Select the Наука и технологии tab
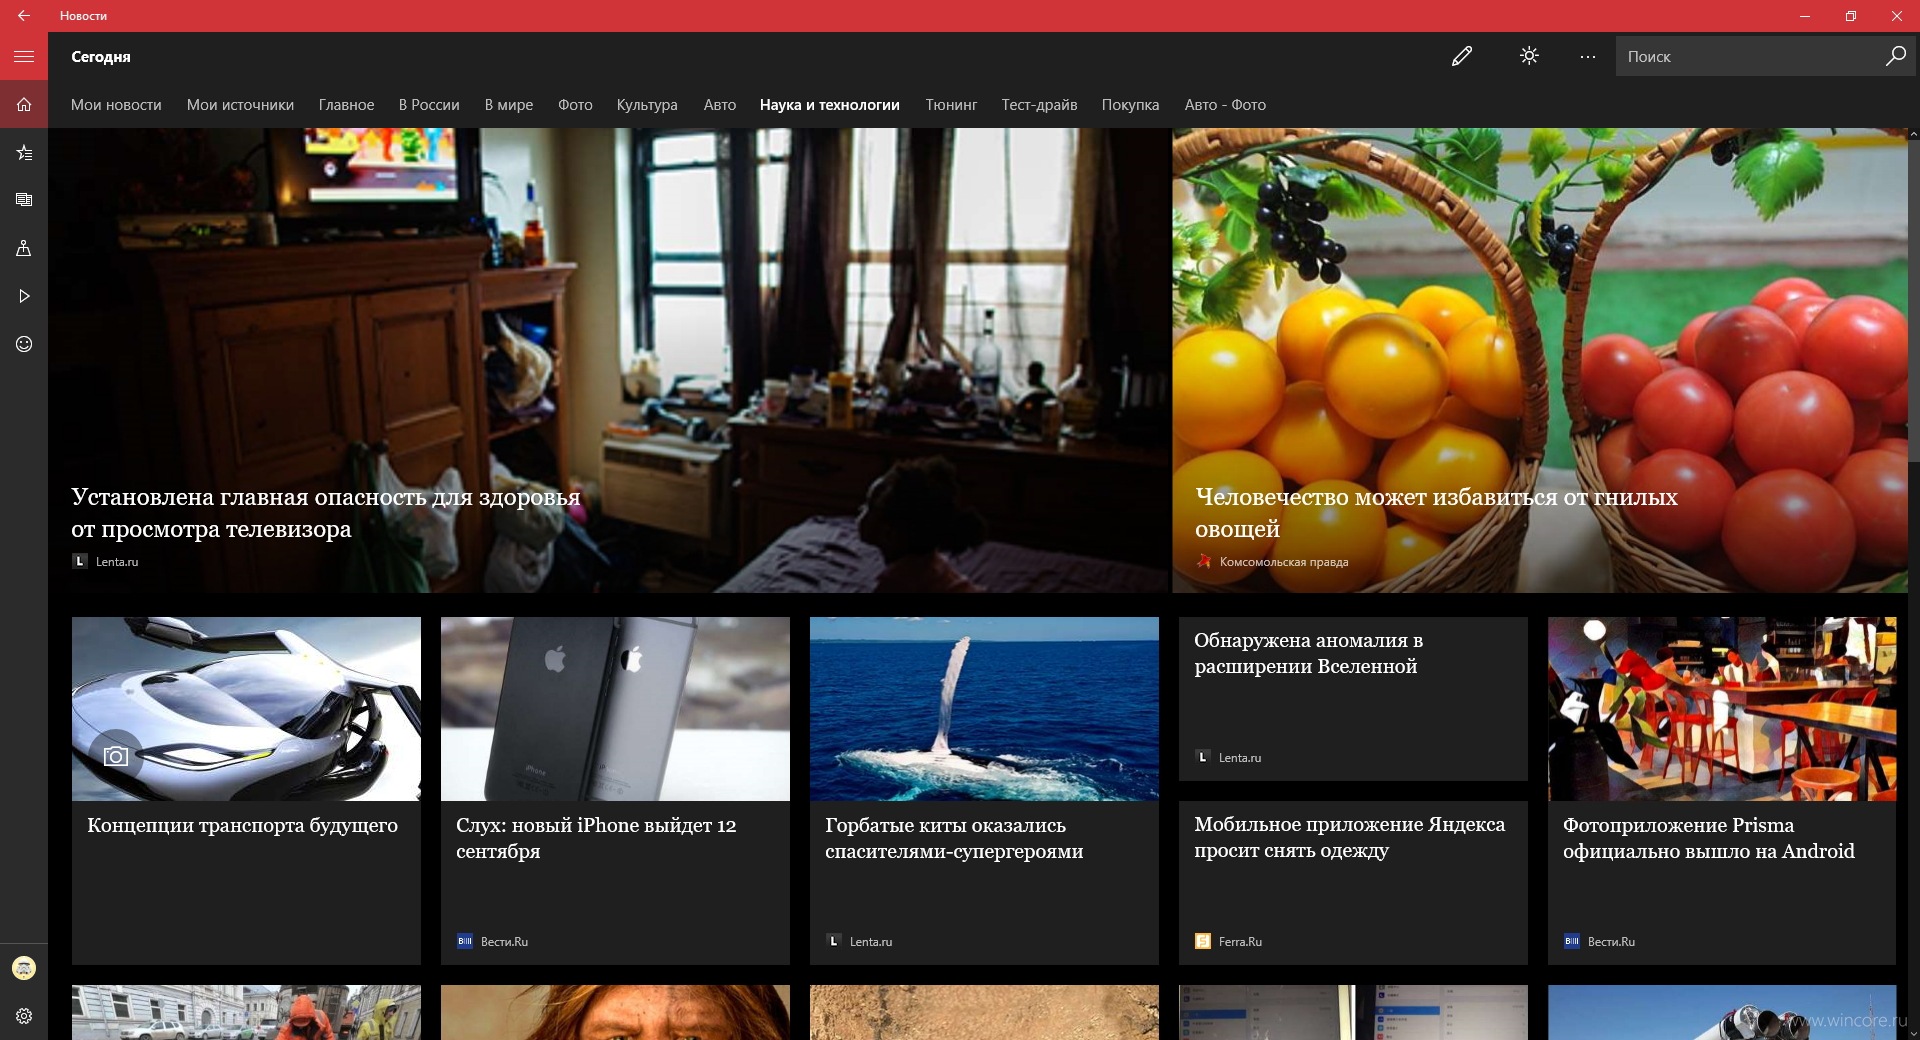Screen dimensions: 1920x1040 point(830,105)
